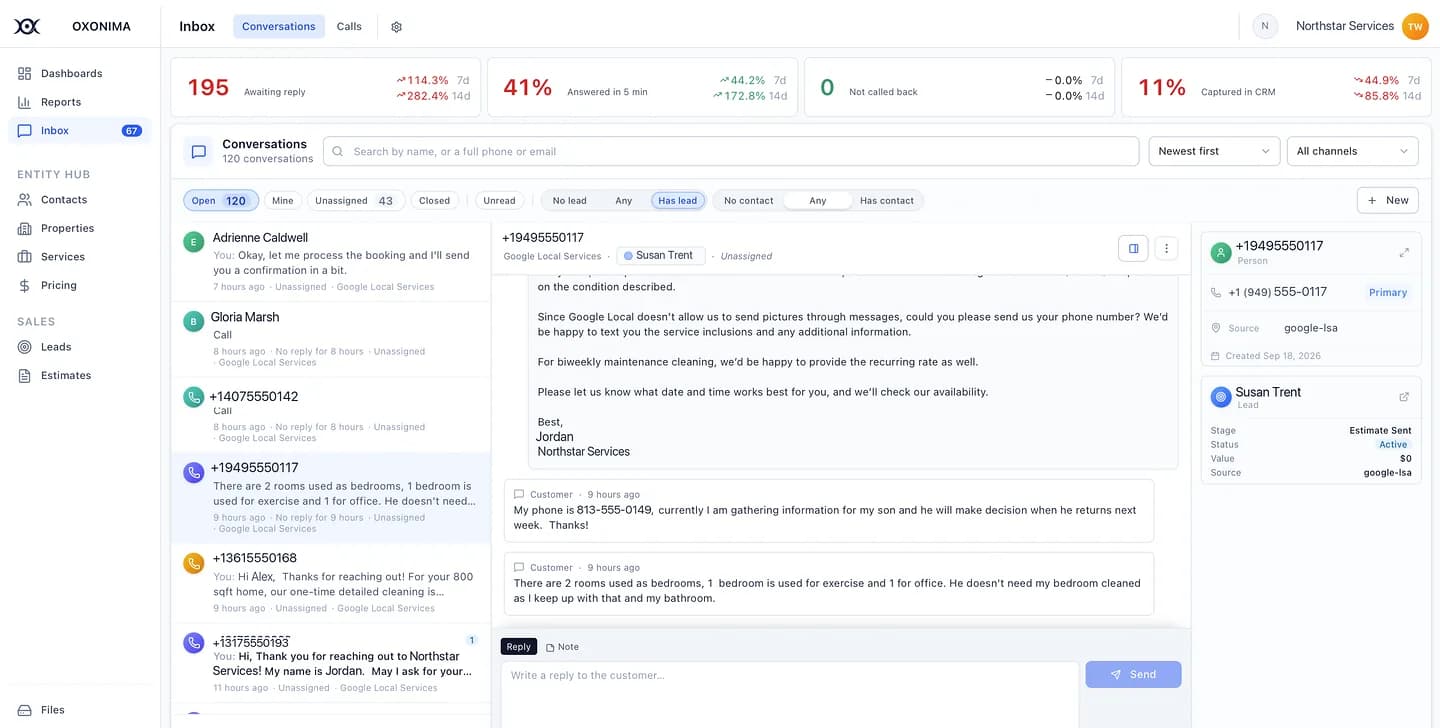Click the Primary phone badge
The height and width of the screenshot is (728, 1440).
point(1388,293)
